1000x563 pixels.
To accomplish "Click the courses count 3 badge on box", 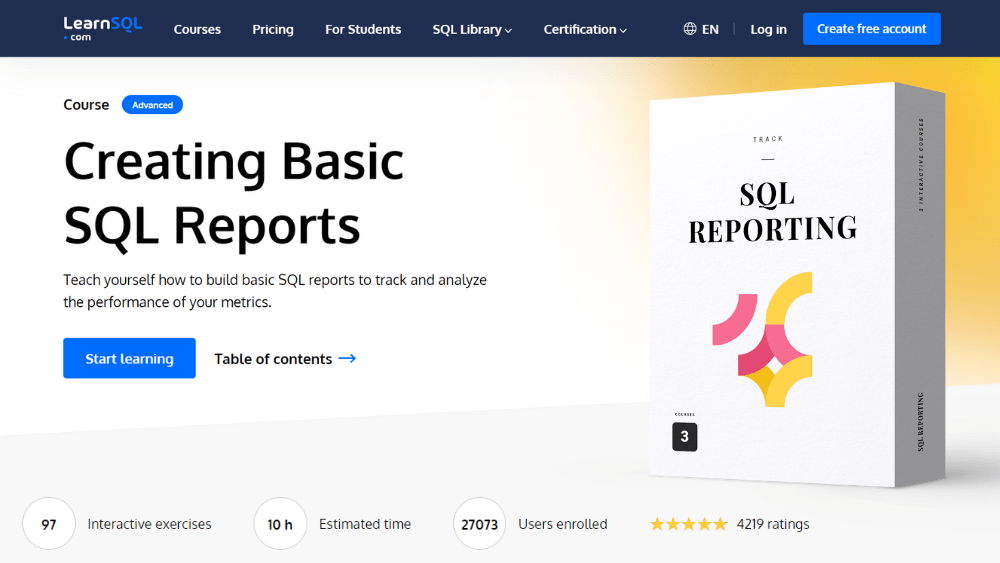I will point(684,437).
